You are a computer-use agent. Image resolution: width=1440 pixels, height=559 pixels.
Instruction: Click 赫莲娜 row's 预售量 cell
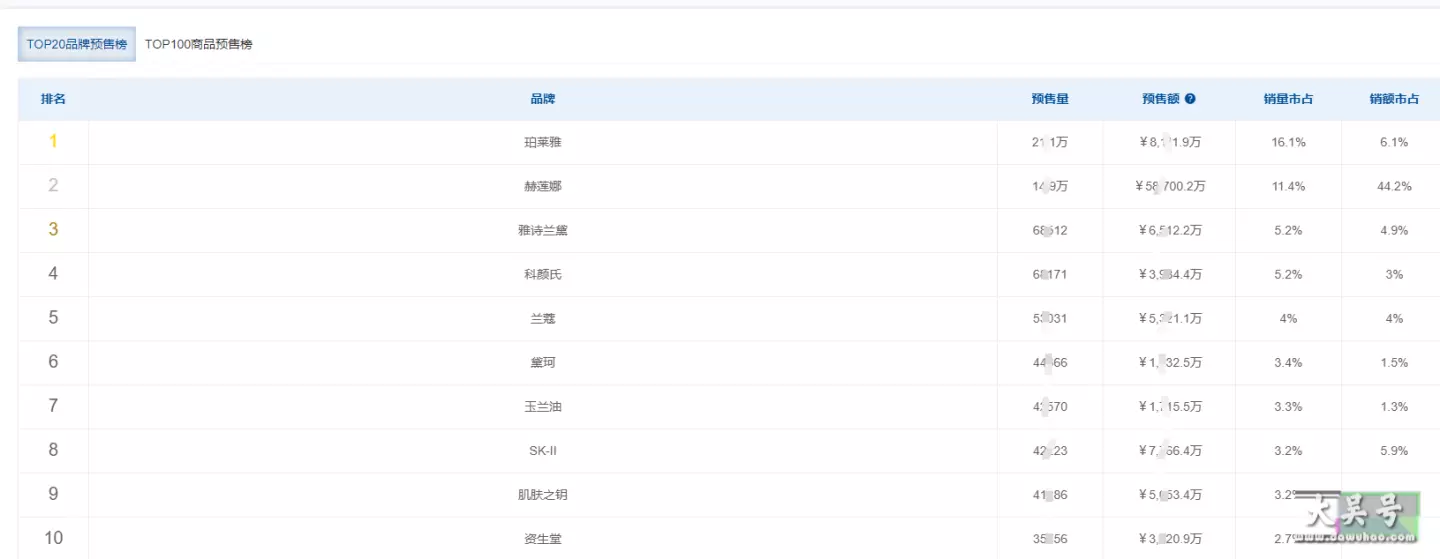[x=1050, y=187]
